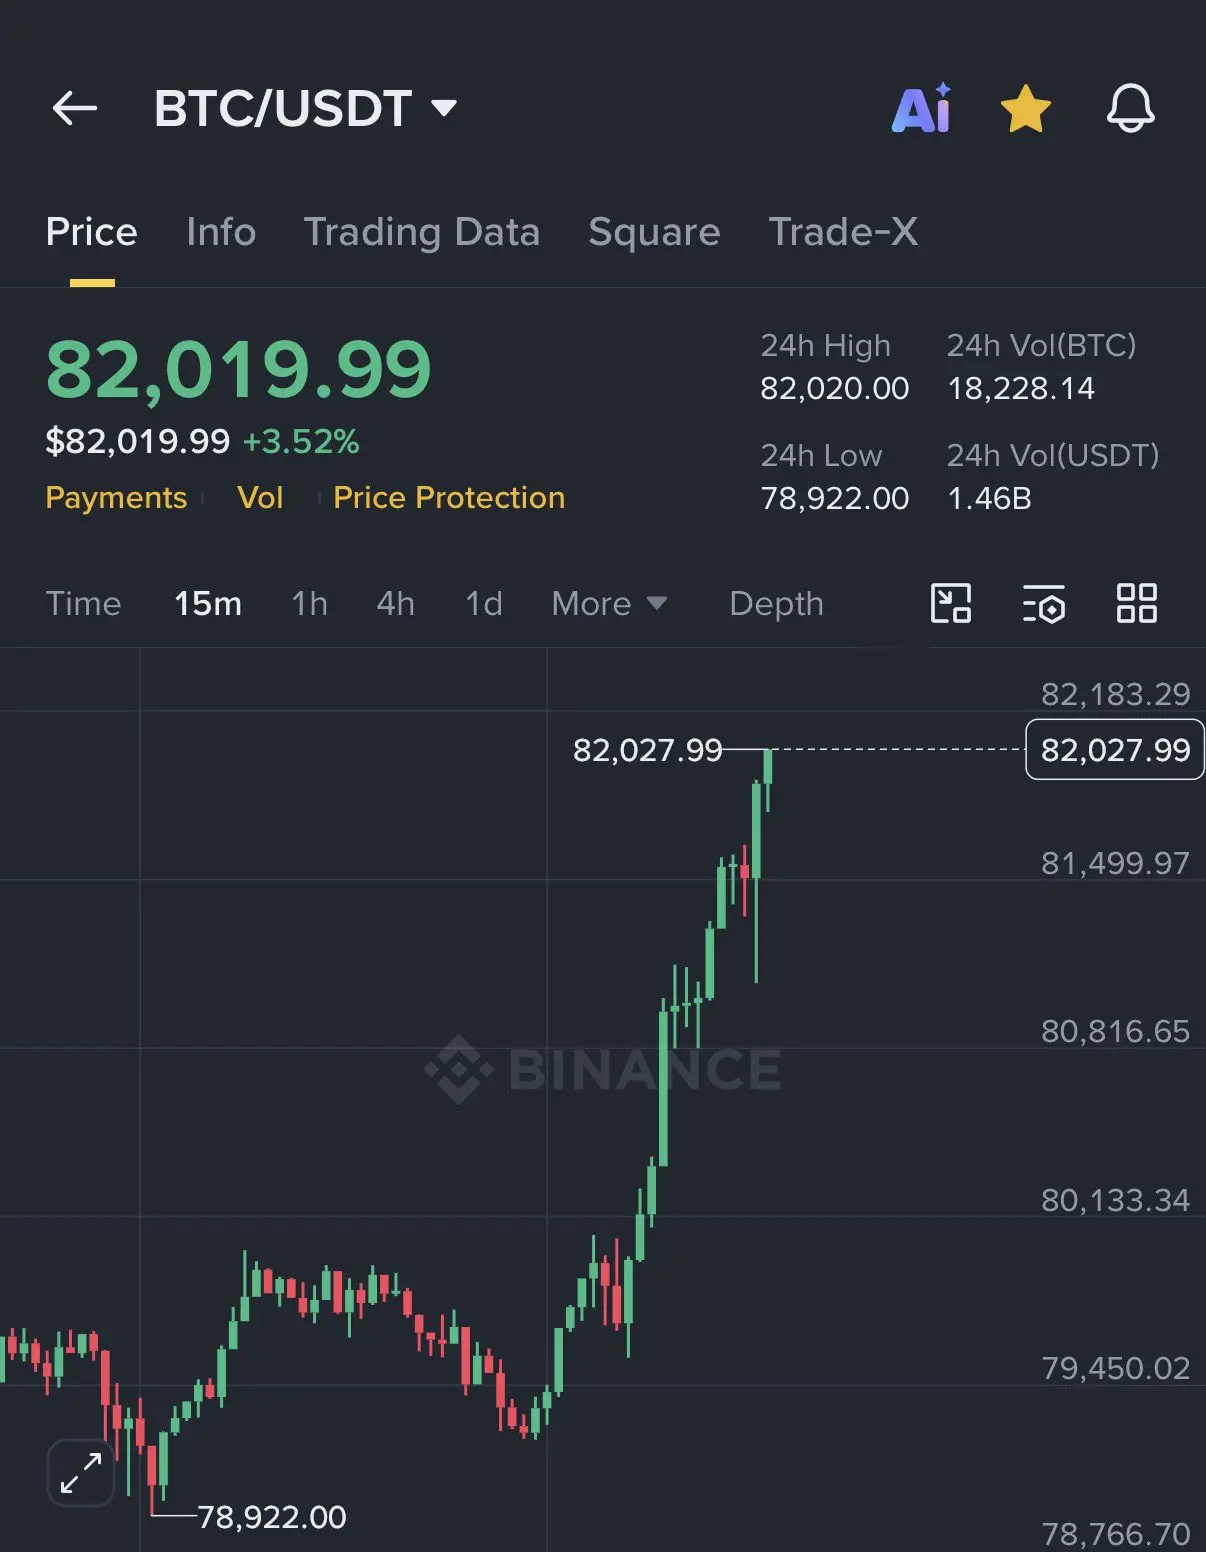The image size is (1206, 1552).
Task: Open the Price Protection link
Action: tap(449, 497)
